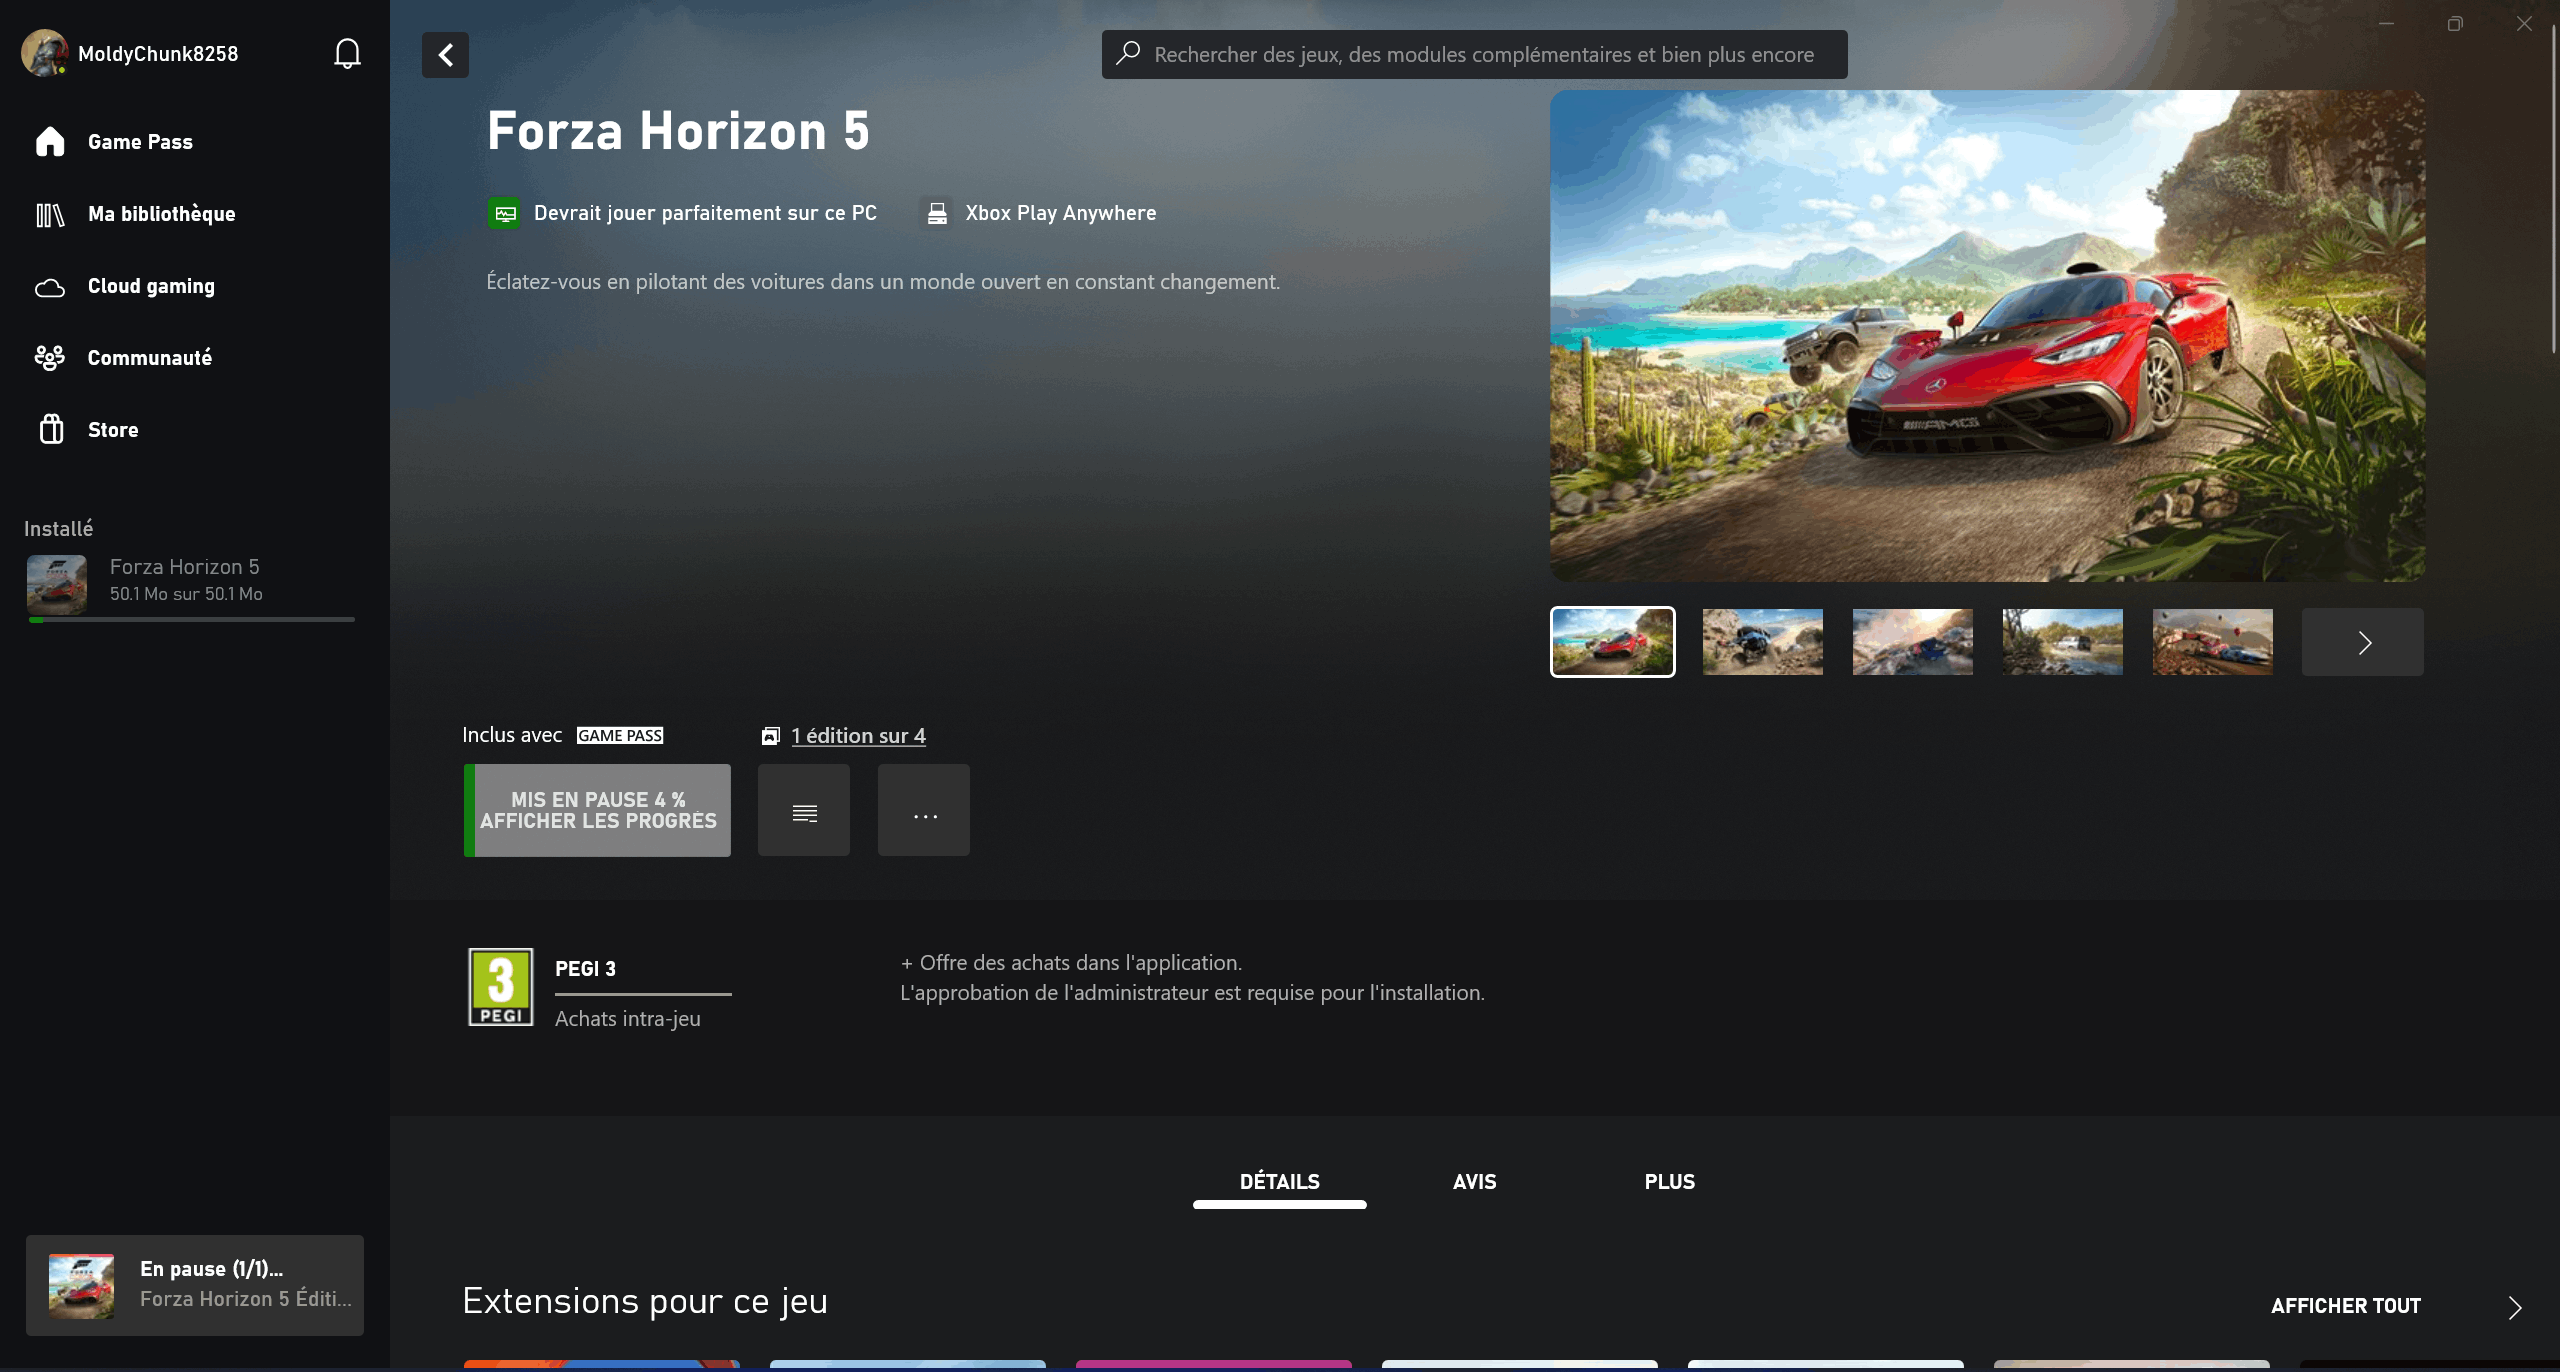This screenshot has width=2560, height=1372.
Task: Select fifth screenshot thumbnail
Action: [x=2213, y=642]
